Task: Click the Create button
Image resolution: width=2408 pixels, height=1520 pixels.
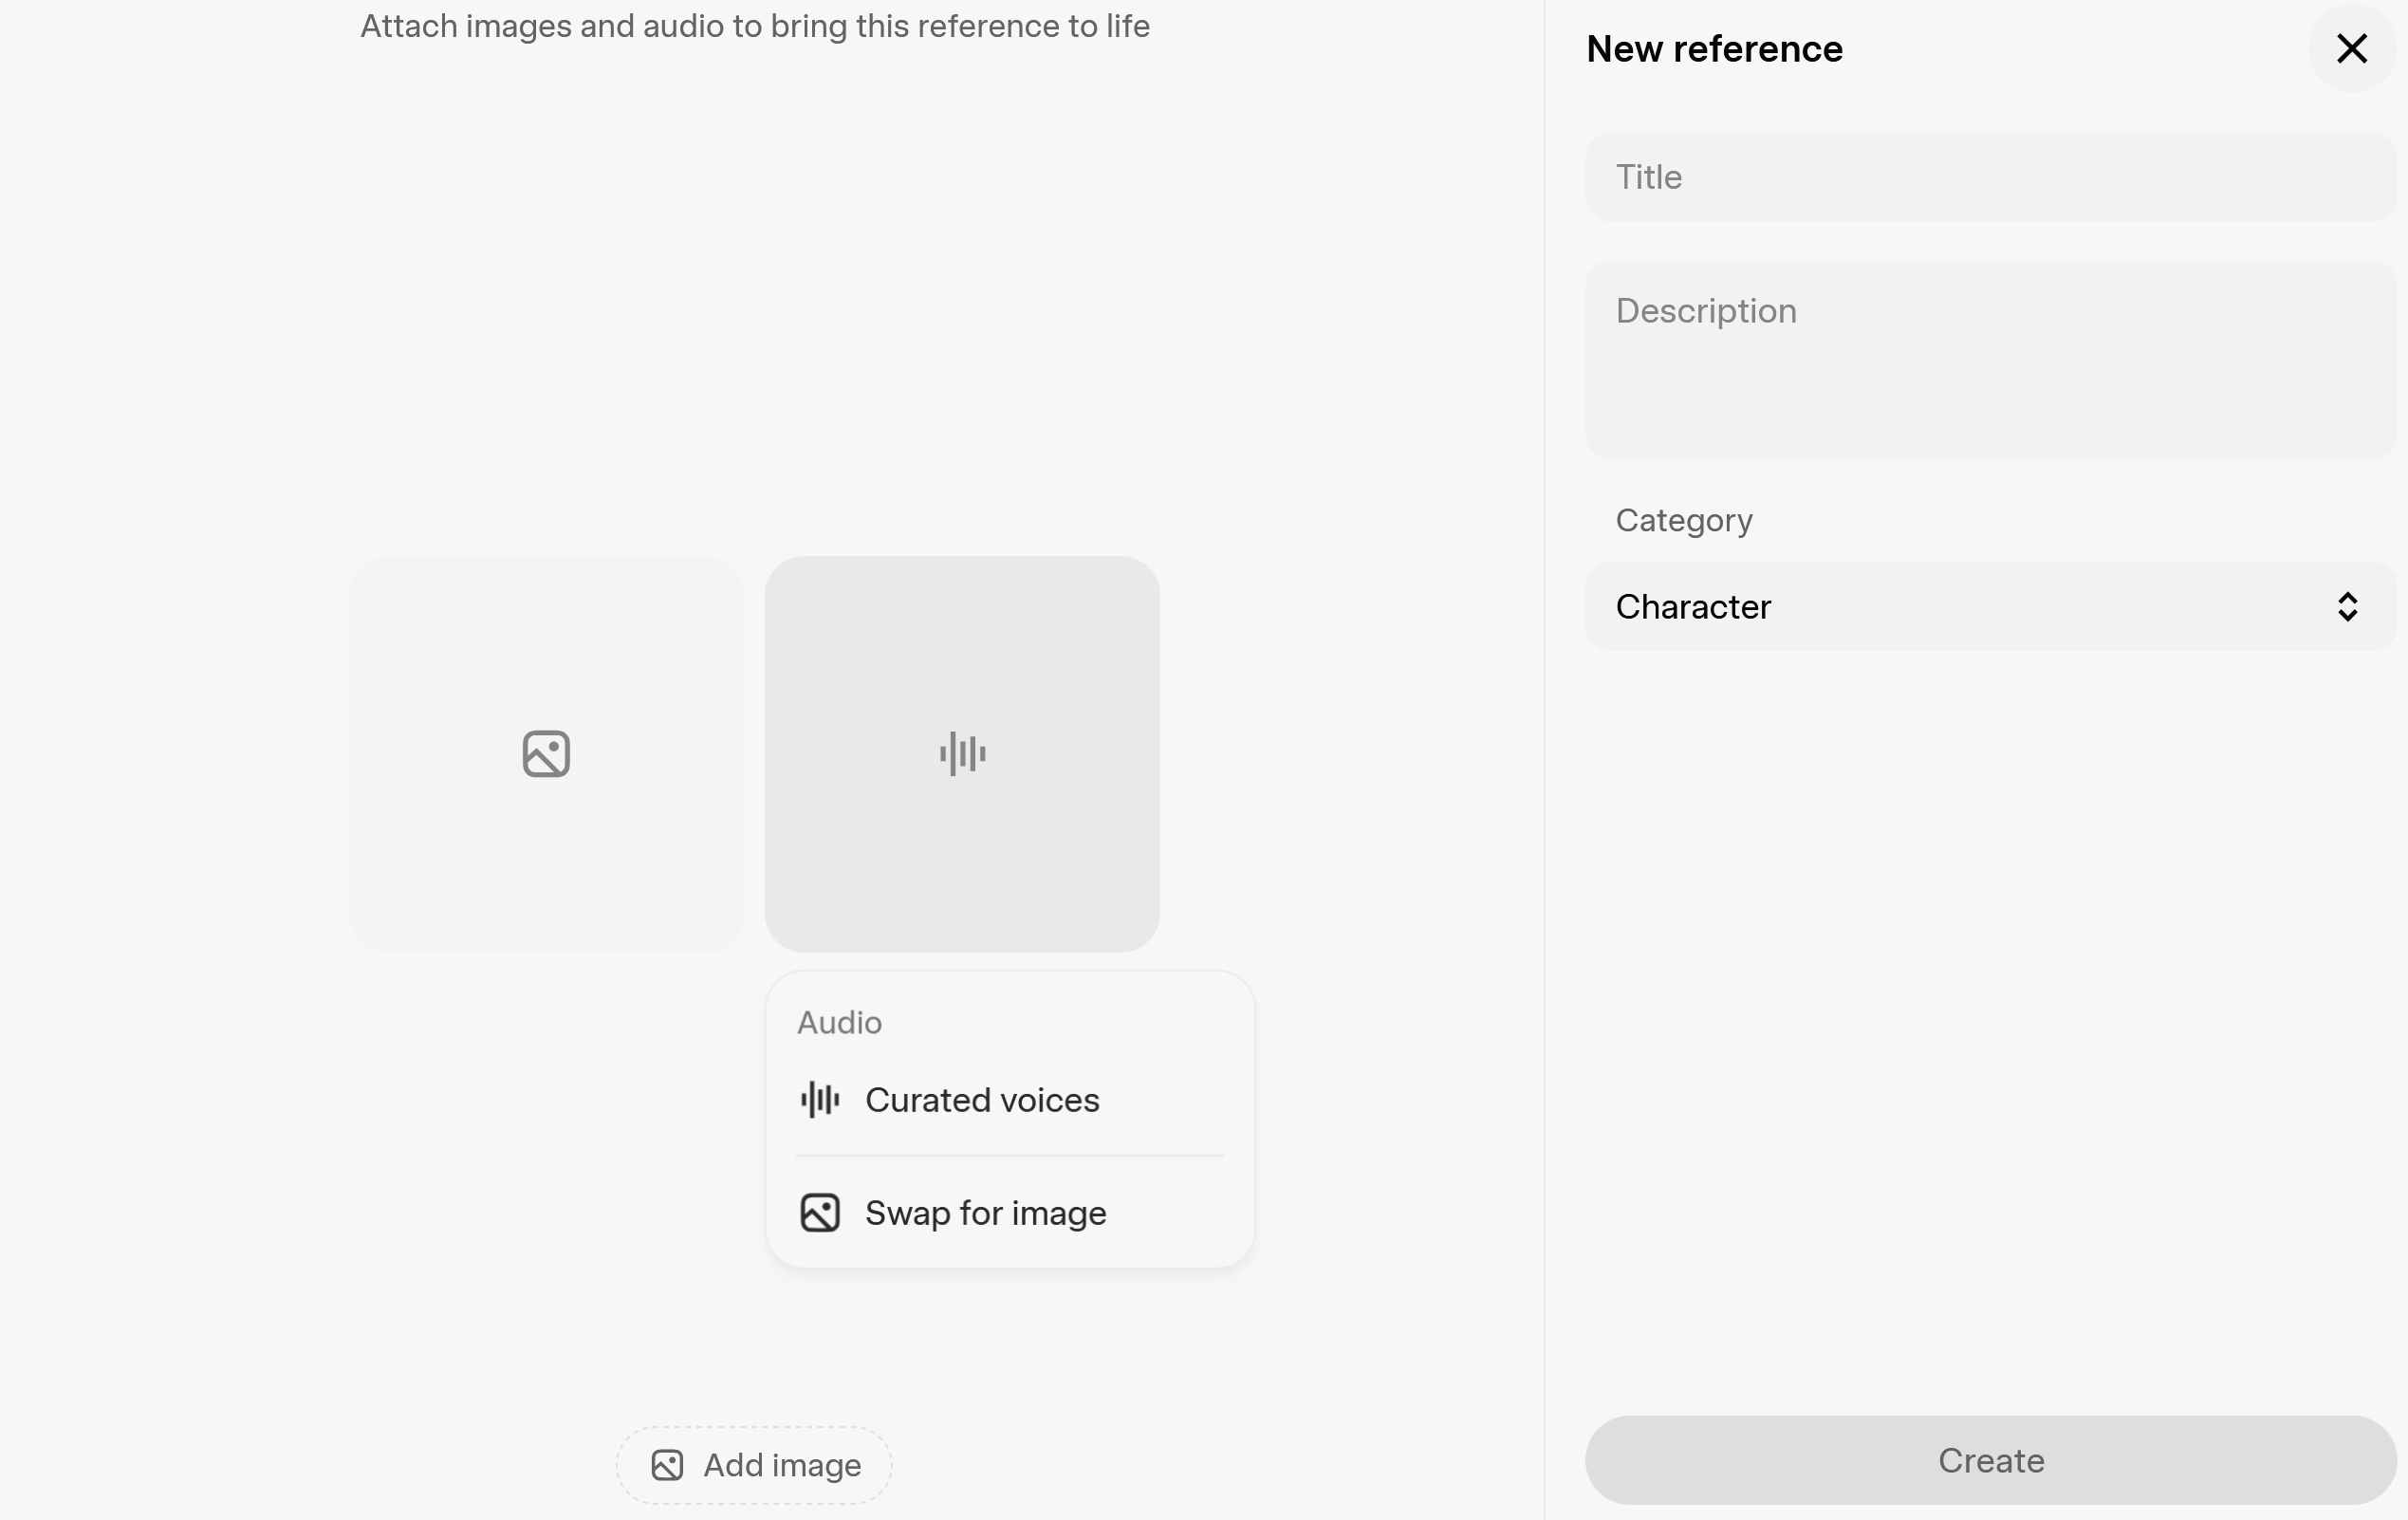Action: [1990, 1460]
